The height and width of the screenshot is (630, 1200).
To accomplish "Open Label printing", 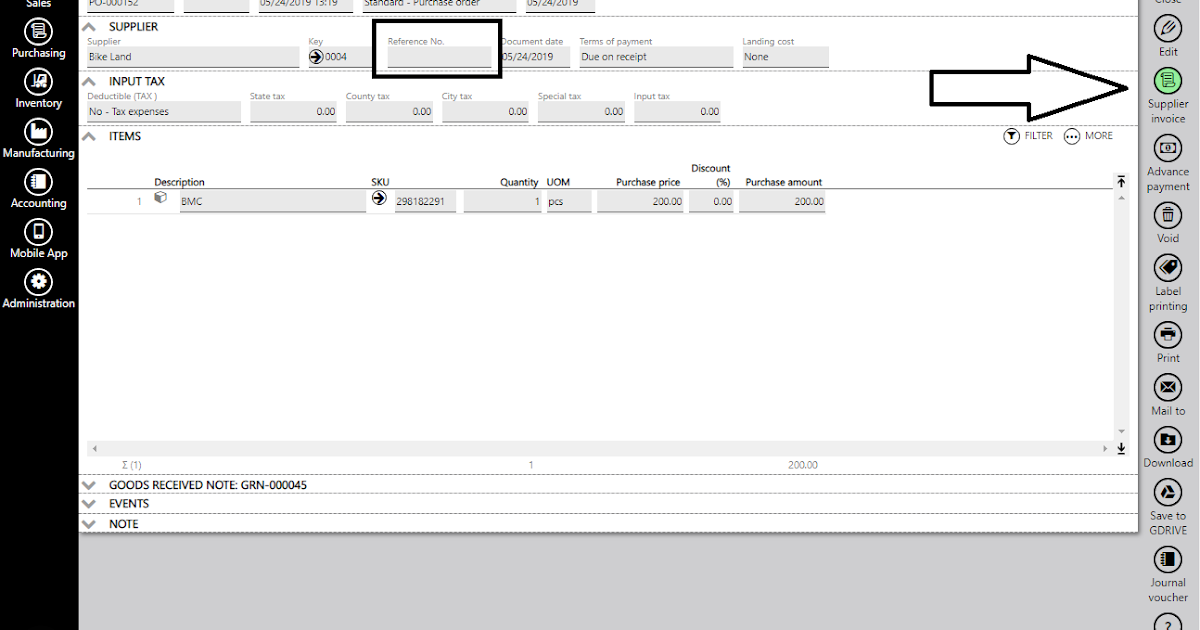I will 1167,268.
